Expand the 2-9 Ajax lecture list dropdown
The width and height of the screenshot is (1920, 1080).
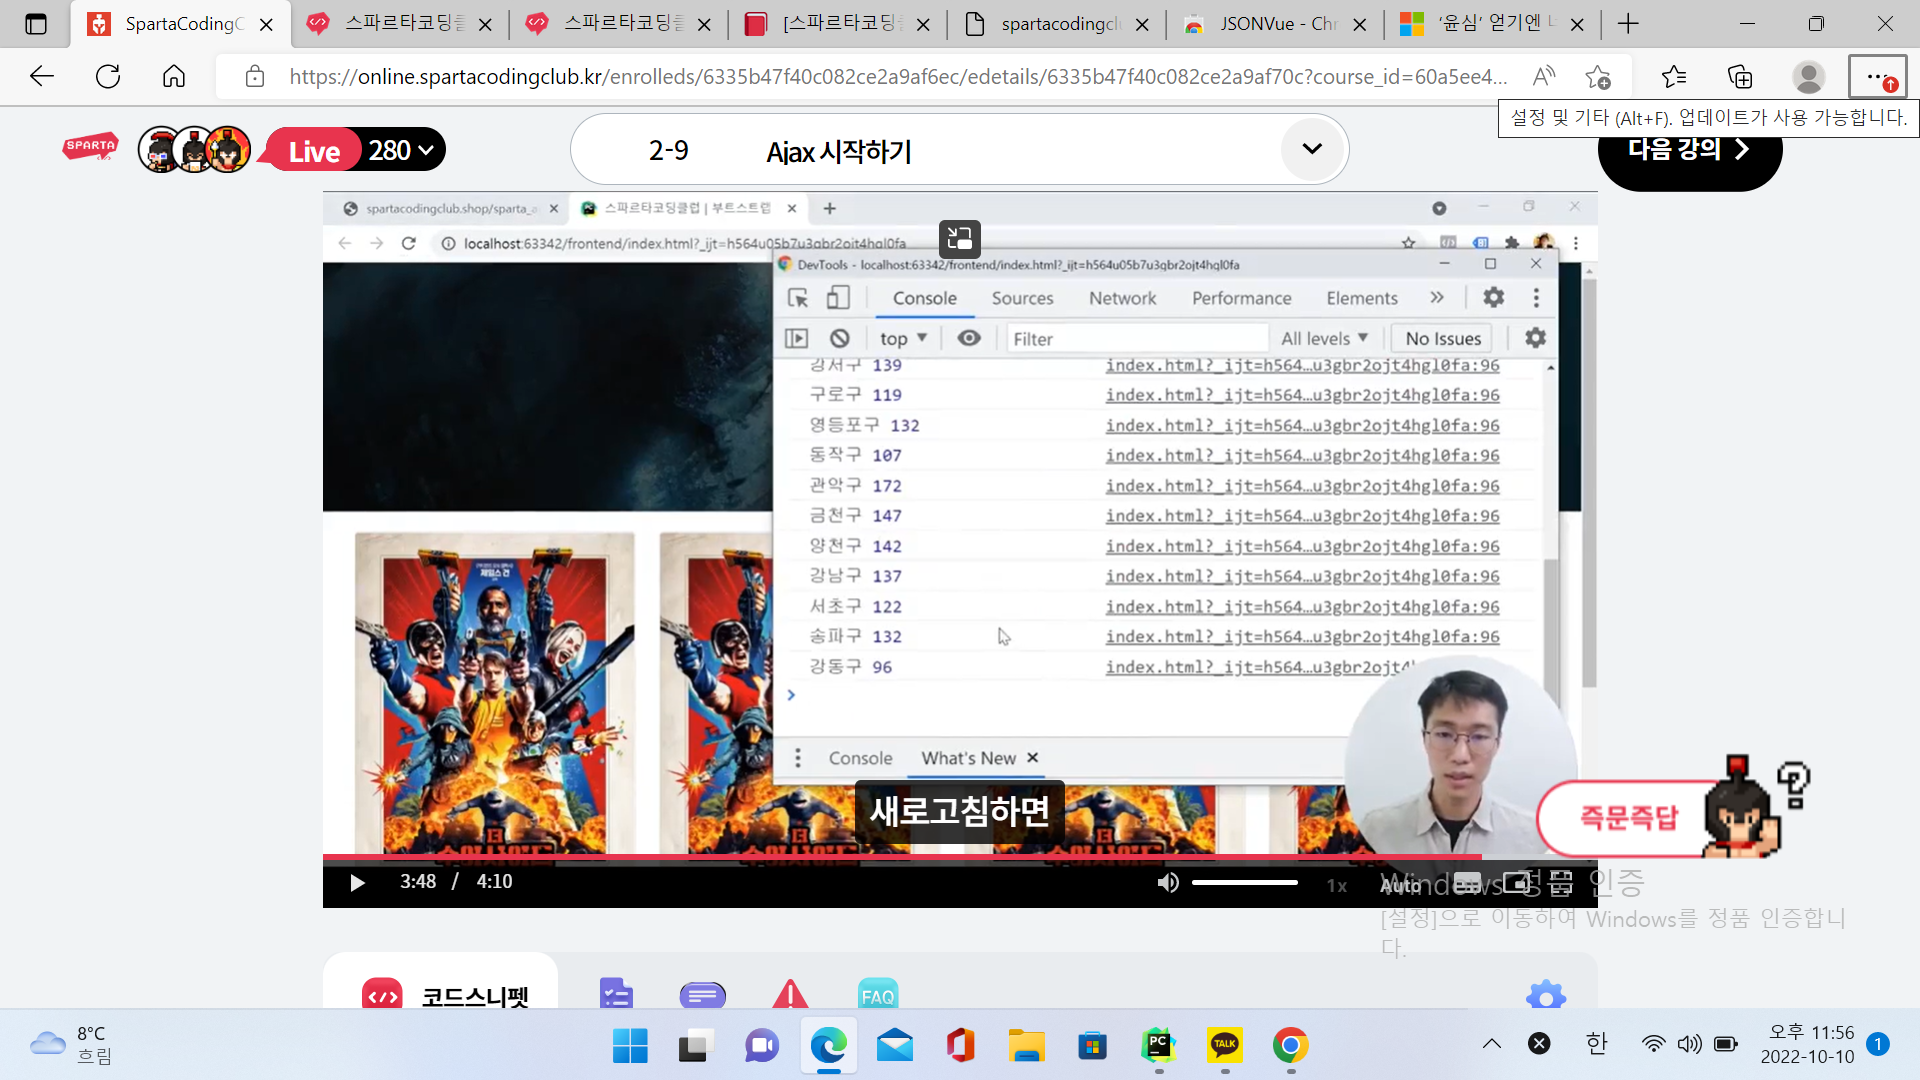(x=1312, y=149)
